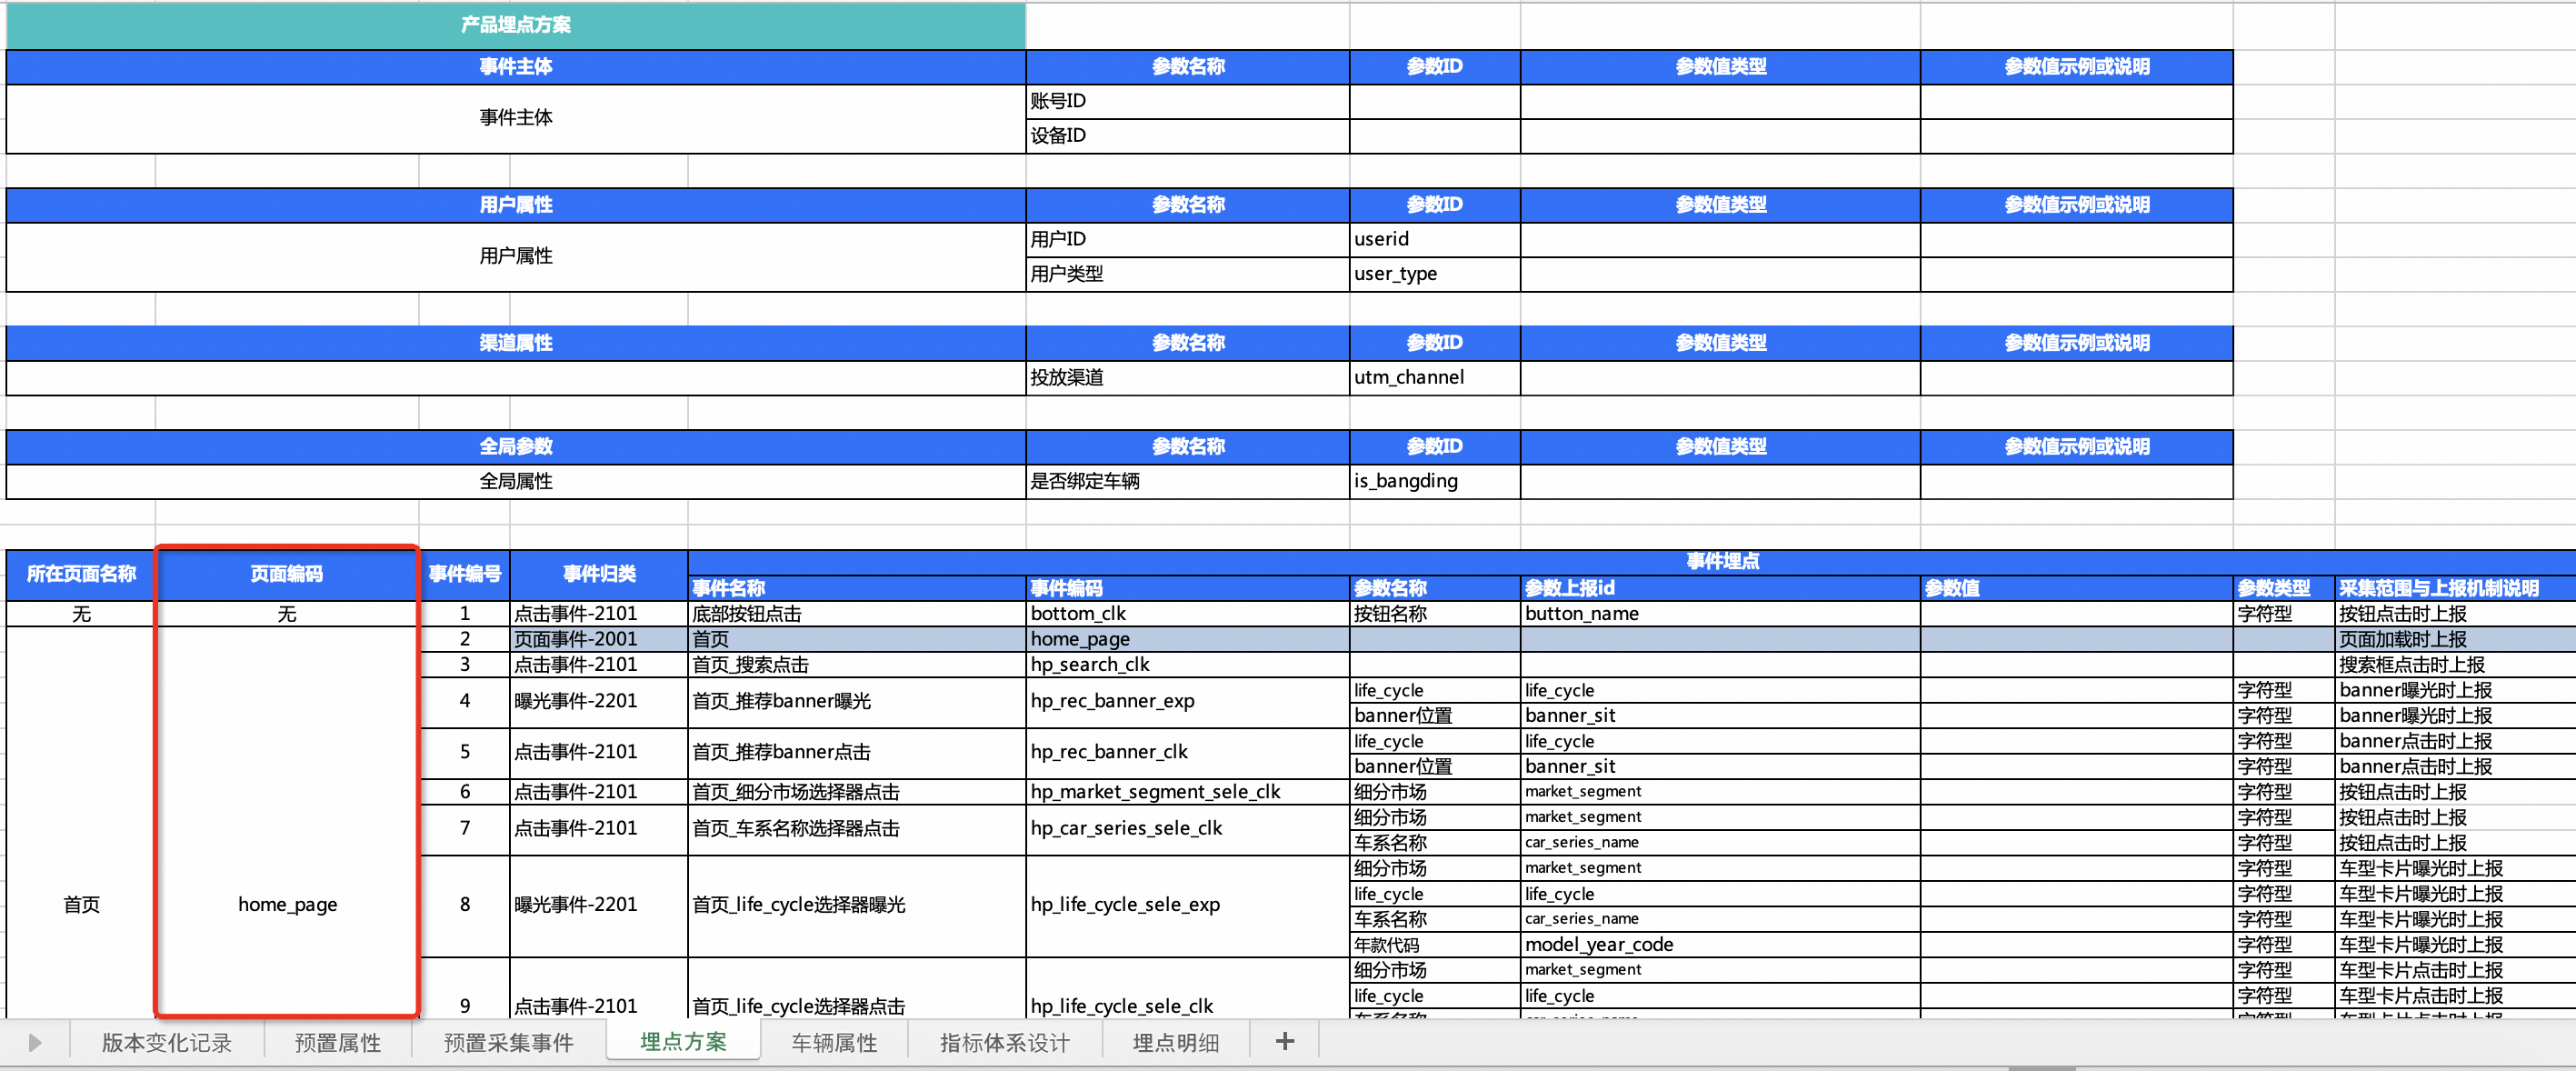Click the 事件名称 column header
Viewport: 2576px width, 1071px height.
(x=857, y=589)
